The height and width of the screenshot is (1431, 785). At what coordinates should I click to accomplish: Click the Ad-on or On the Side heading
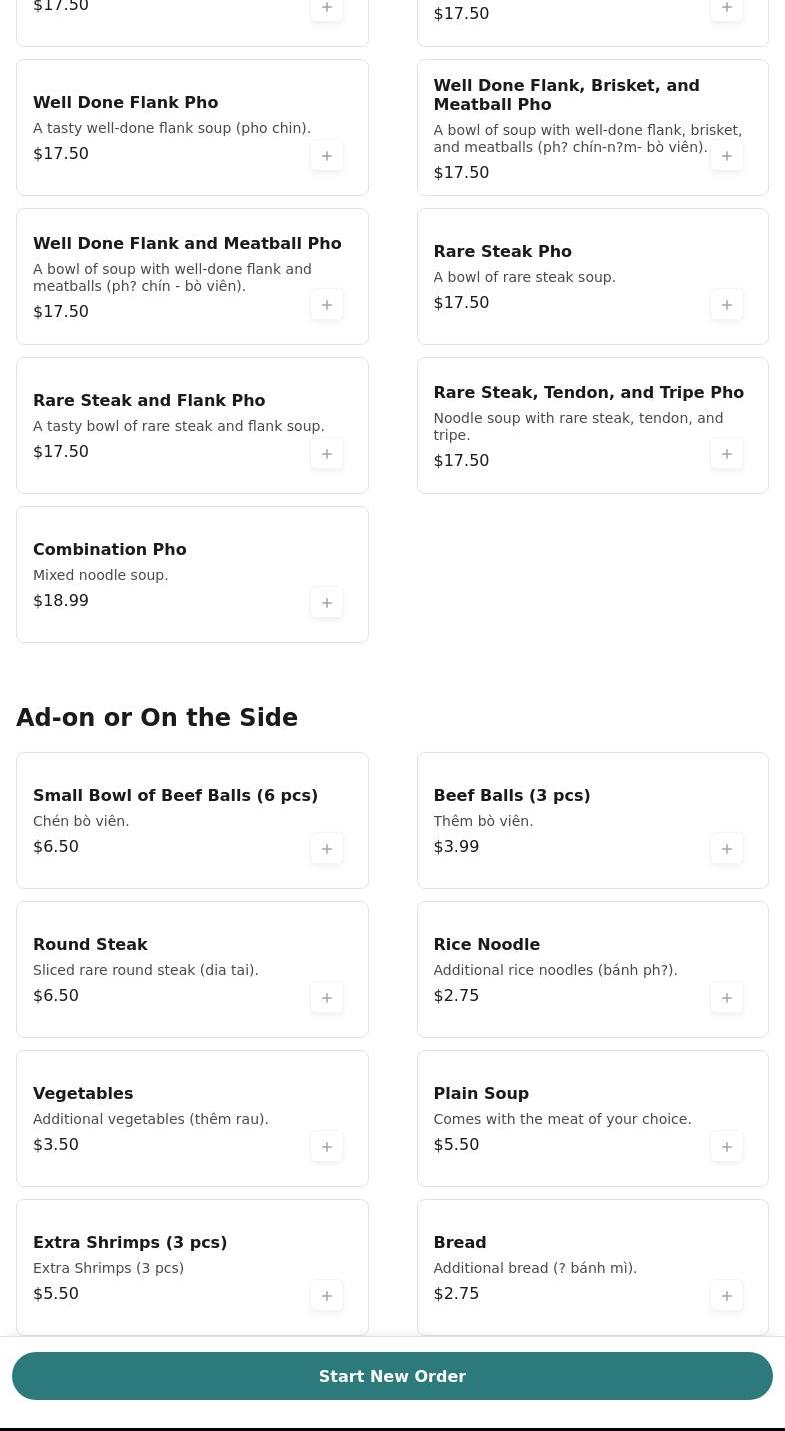[157, 718]
